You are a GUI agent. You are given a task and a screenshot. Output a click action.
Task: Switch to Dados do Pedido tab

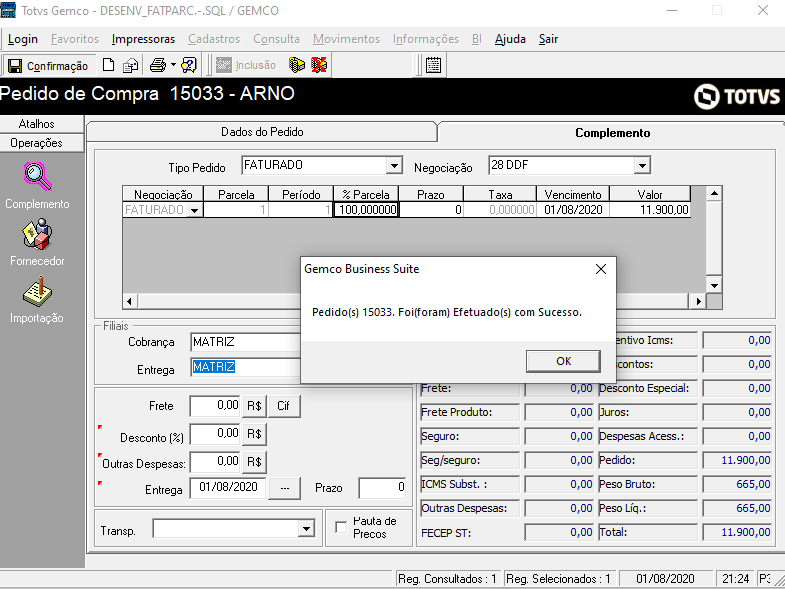262,132
